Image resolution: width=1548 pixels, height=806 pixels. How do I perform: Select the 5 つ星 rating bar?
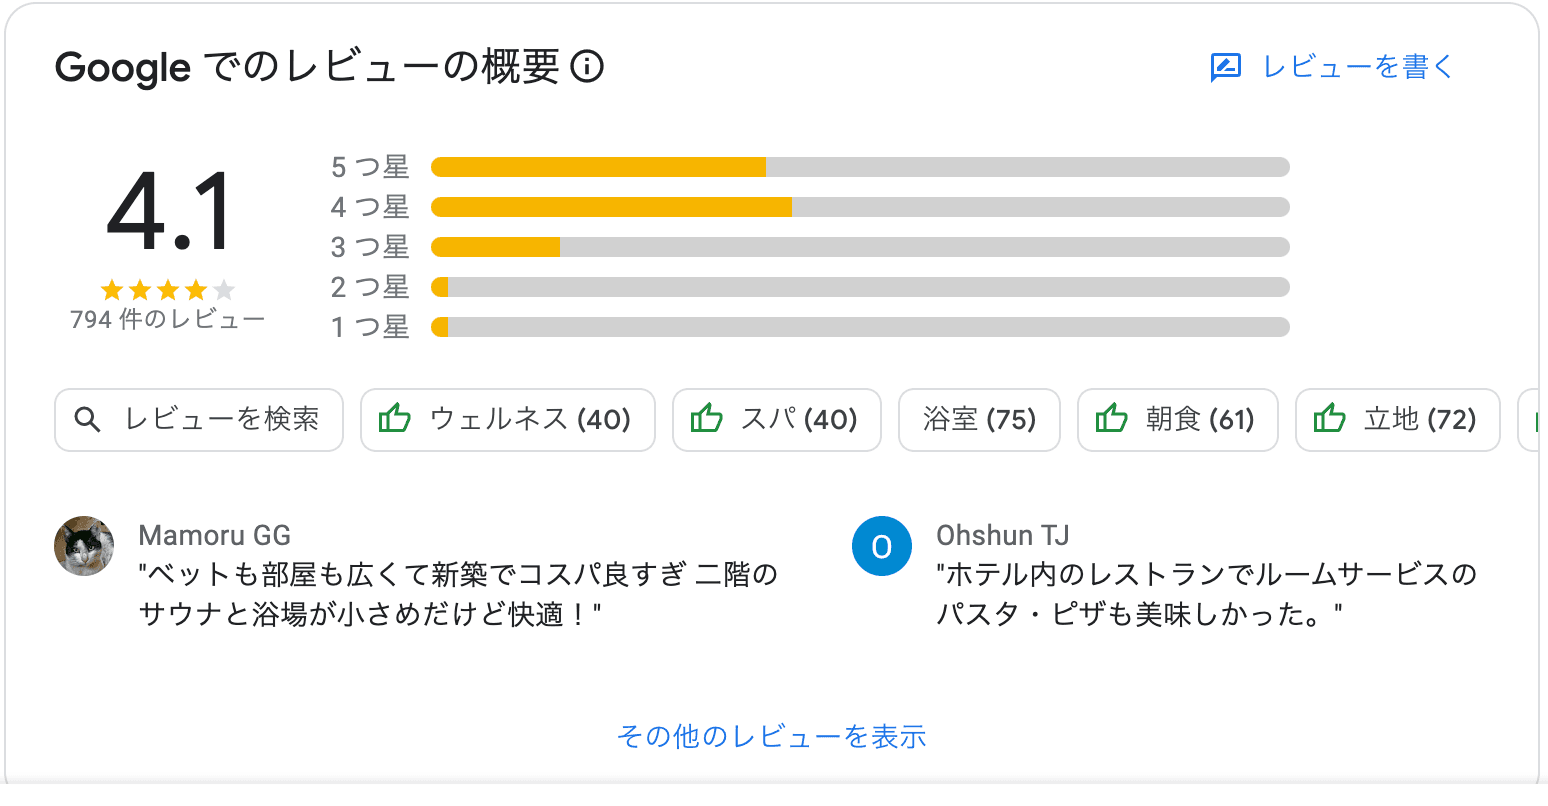(x=860, y=167)
